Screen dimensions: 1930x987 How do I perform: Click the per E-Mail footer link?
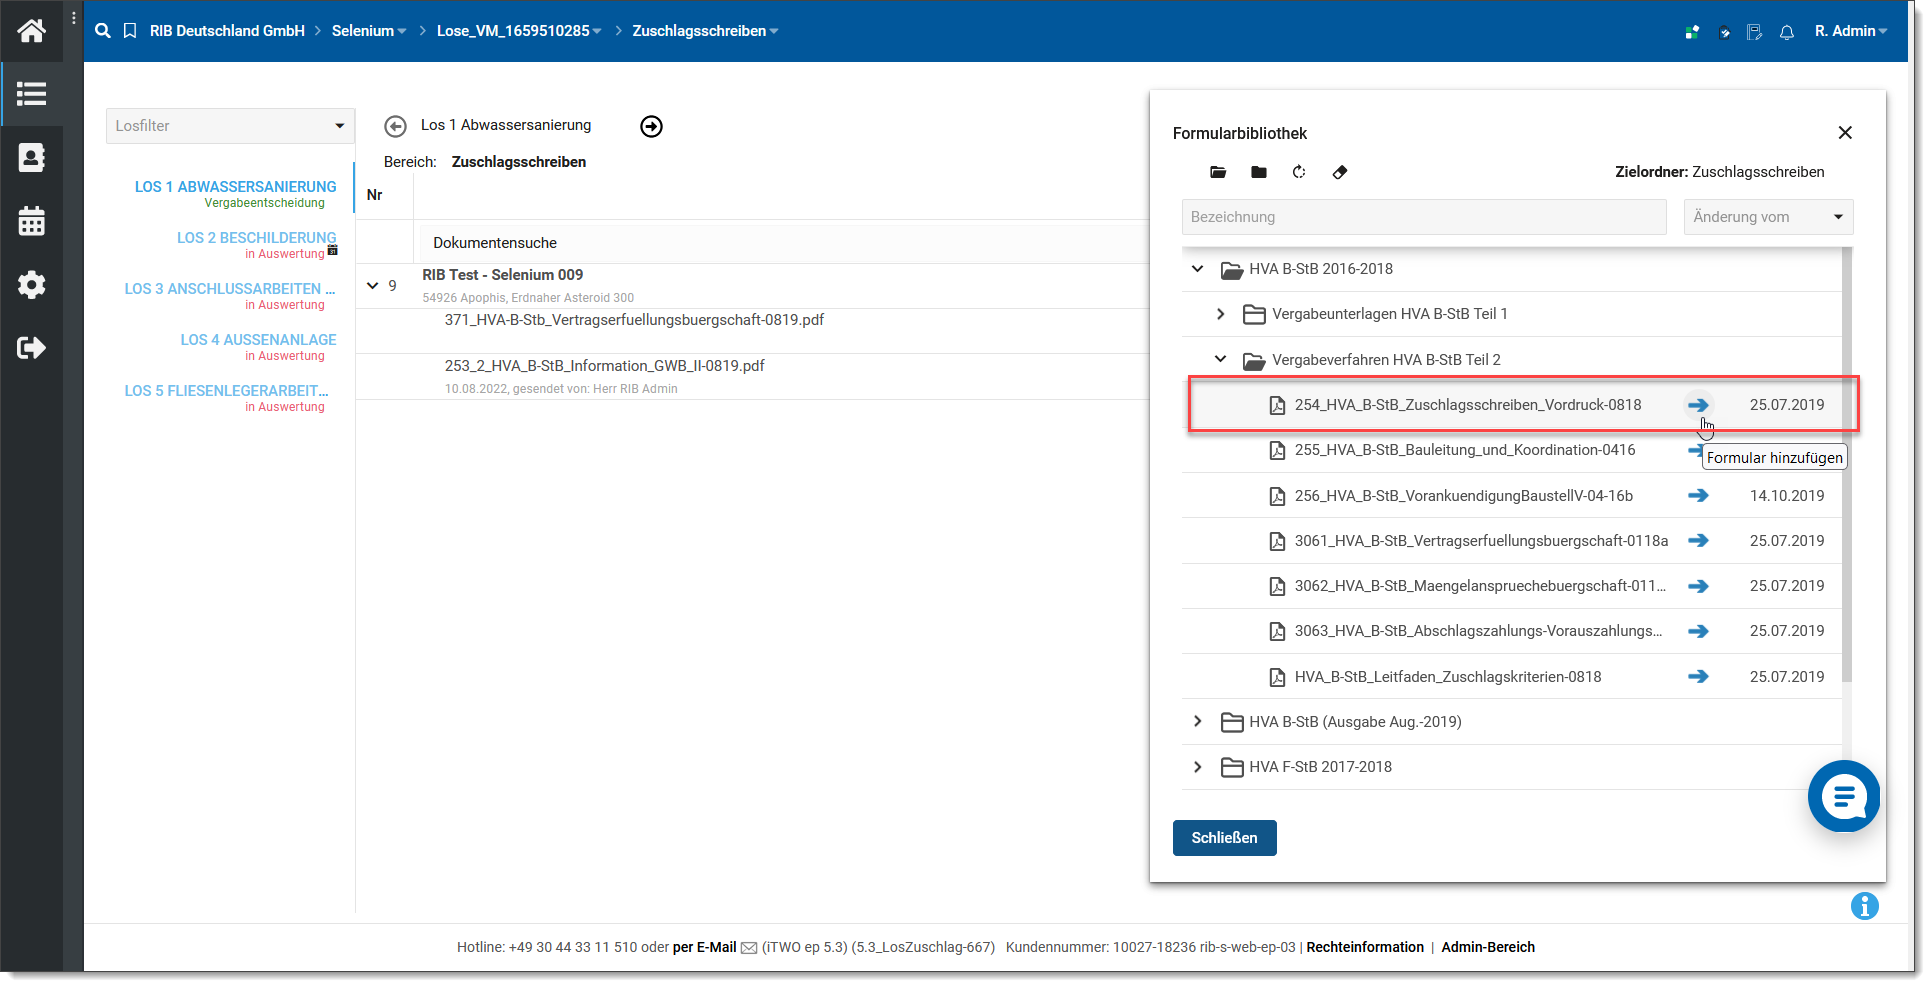705,947
